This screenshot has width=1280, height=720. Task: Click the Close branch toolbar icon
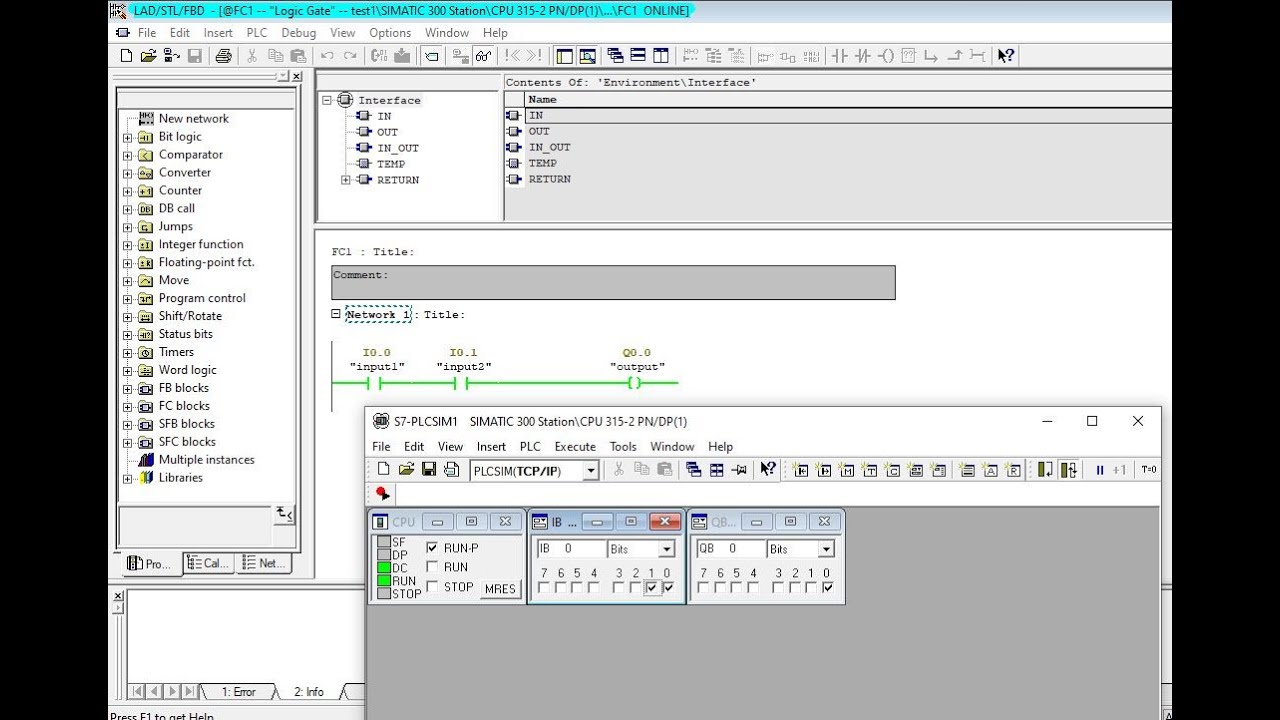(955, 56)
